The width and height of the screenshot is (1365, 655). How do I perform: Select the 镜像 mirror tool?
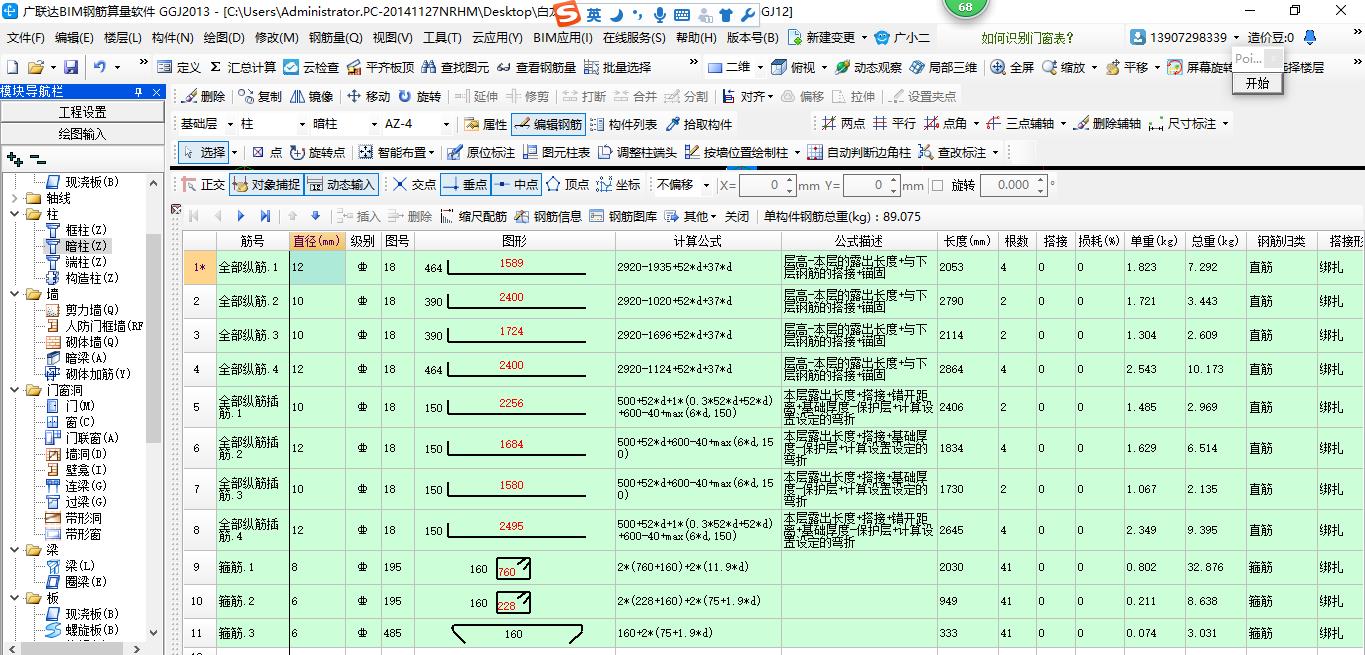(x=312, y=97)
